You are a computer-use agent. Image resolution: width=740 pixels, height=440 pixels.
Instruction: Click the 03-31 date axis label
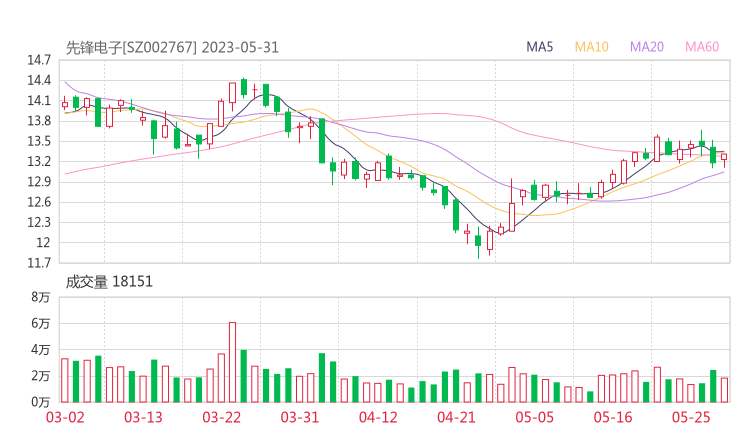(300, 417)
